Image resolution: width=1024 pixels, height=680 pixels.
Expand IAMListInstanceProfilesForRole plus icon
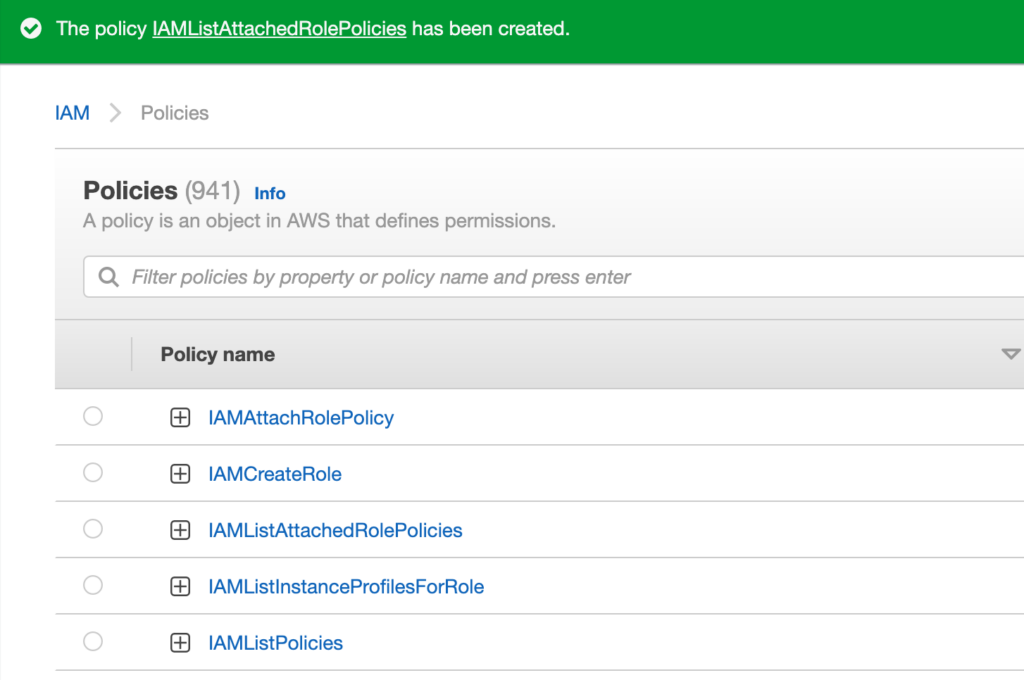point(180,586)
